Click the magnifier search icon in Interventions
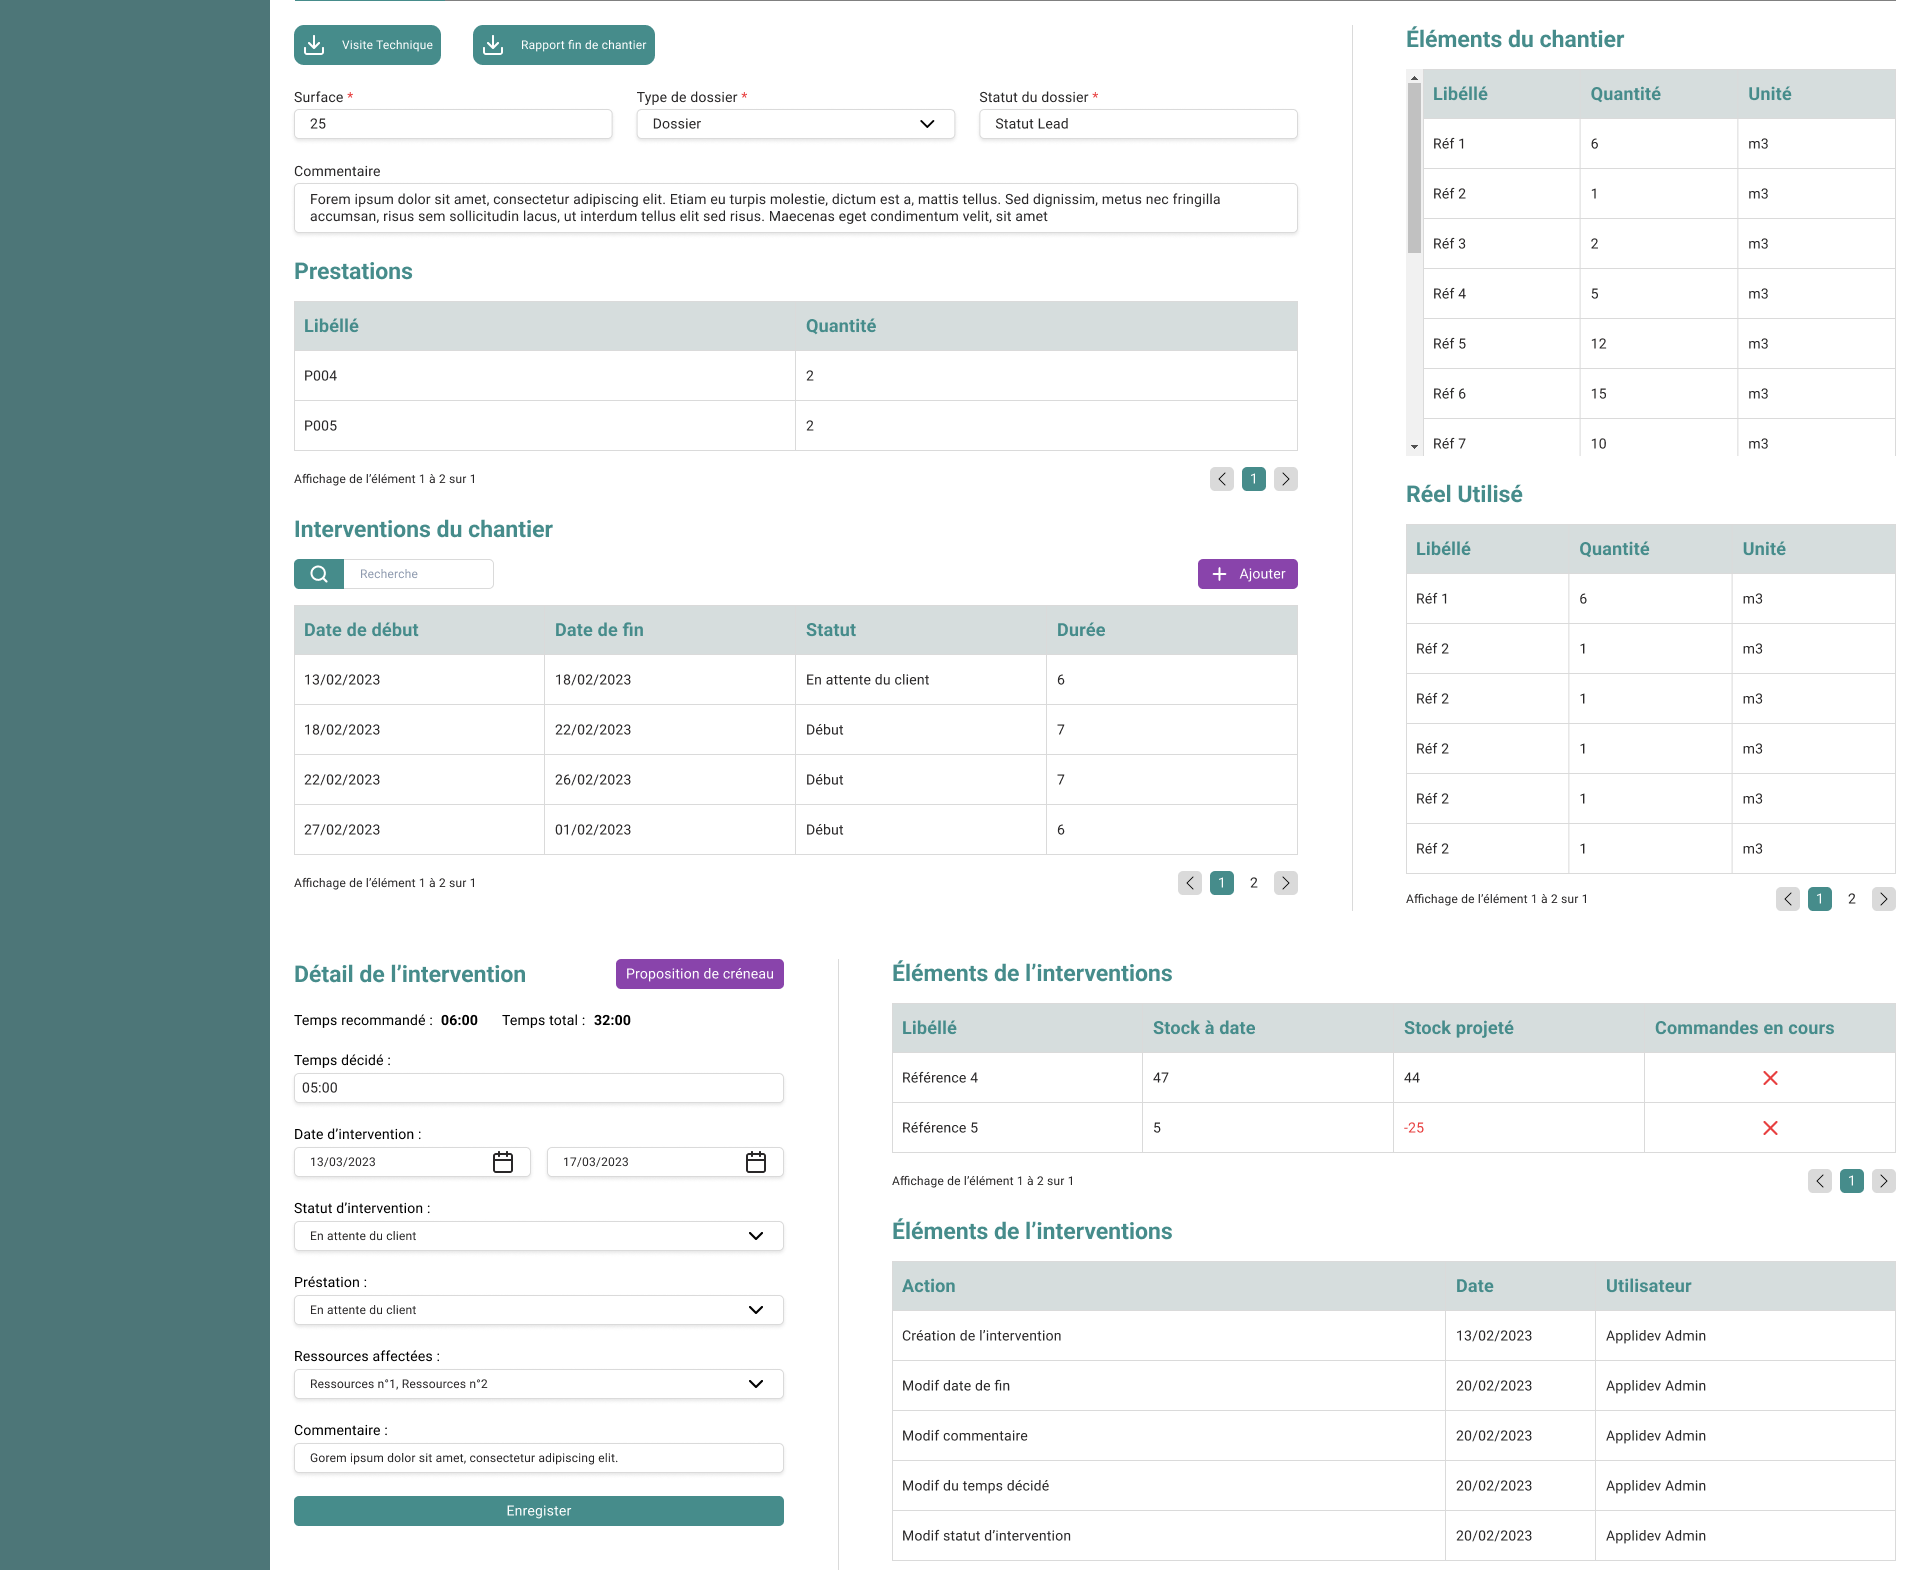Screen dimensions: 1917x1570 [319, 574]
